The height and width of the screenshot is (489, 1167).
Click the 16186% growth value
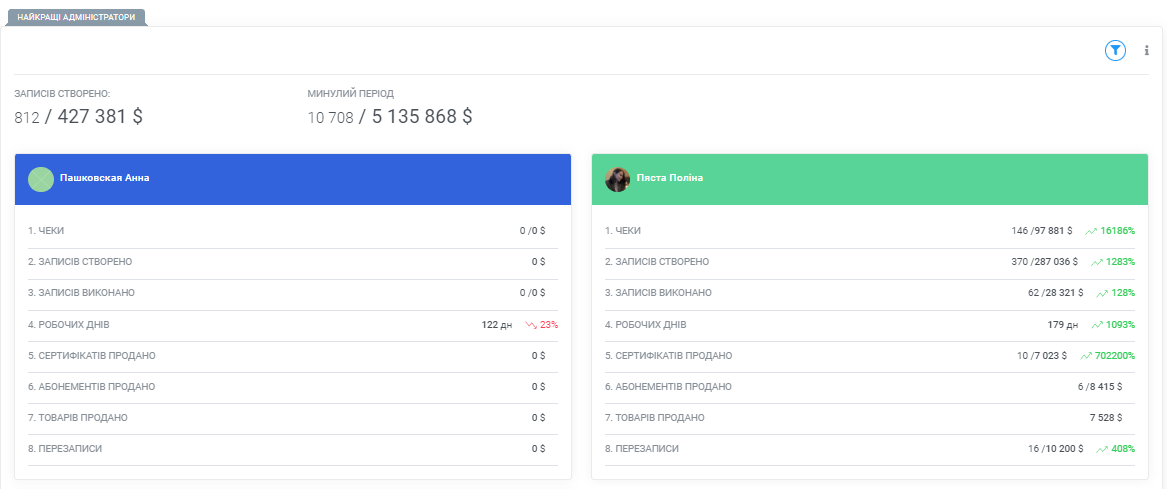pyautogui.click(x=1118, y=231)
